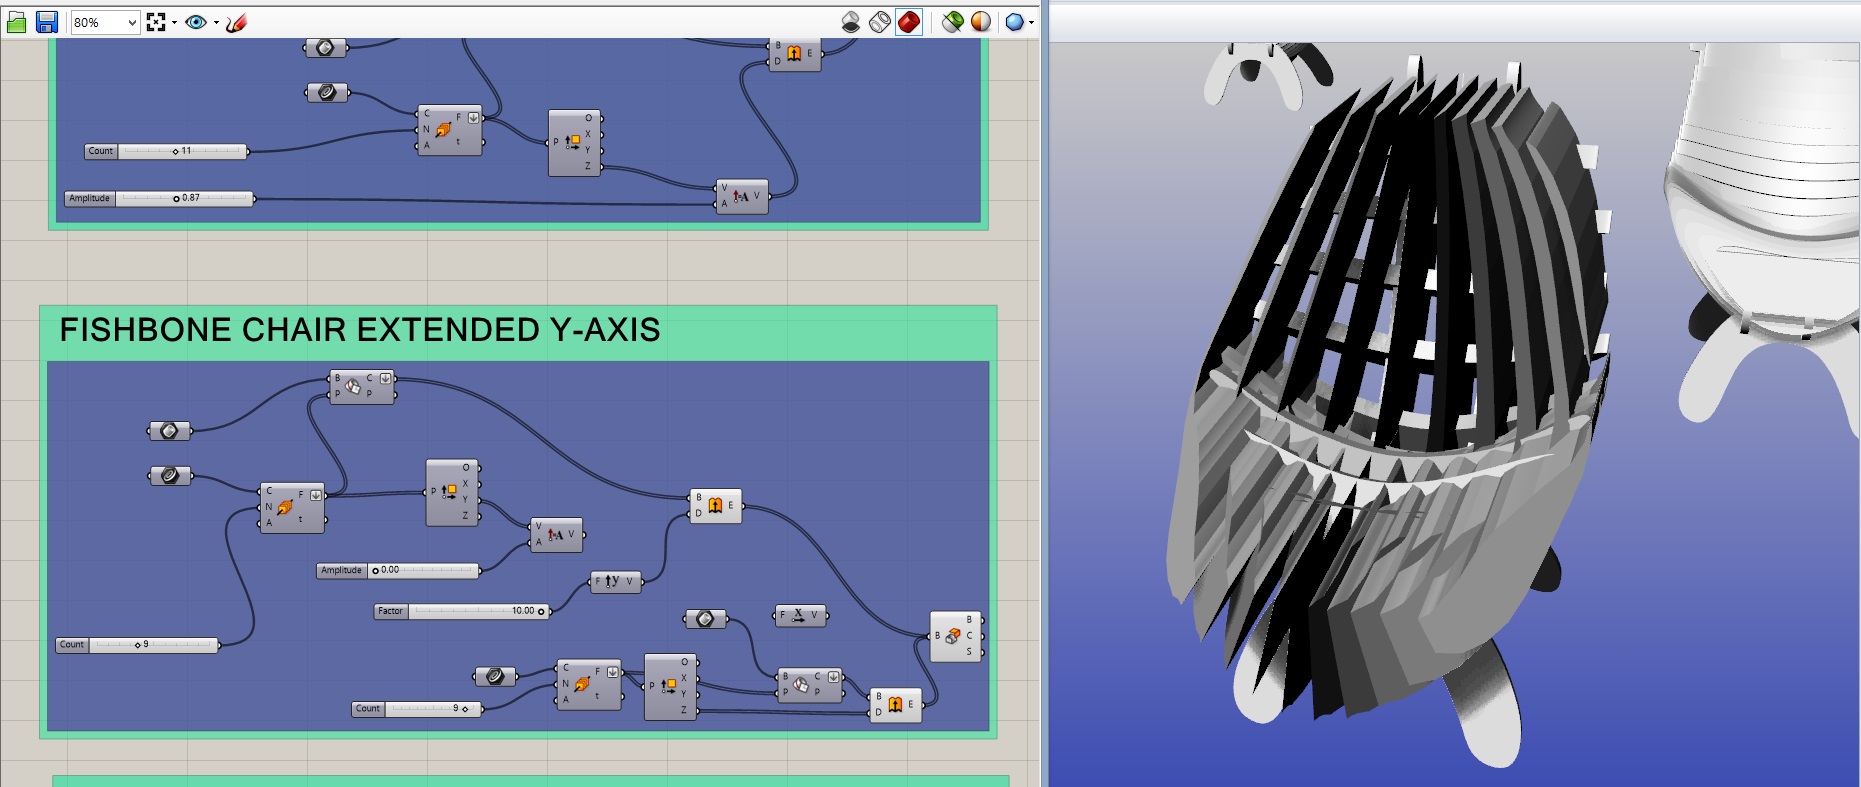Disable geometry preview with the no-preview icon
This screenshot has height=787, width=1861.
(850, 22)
